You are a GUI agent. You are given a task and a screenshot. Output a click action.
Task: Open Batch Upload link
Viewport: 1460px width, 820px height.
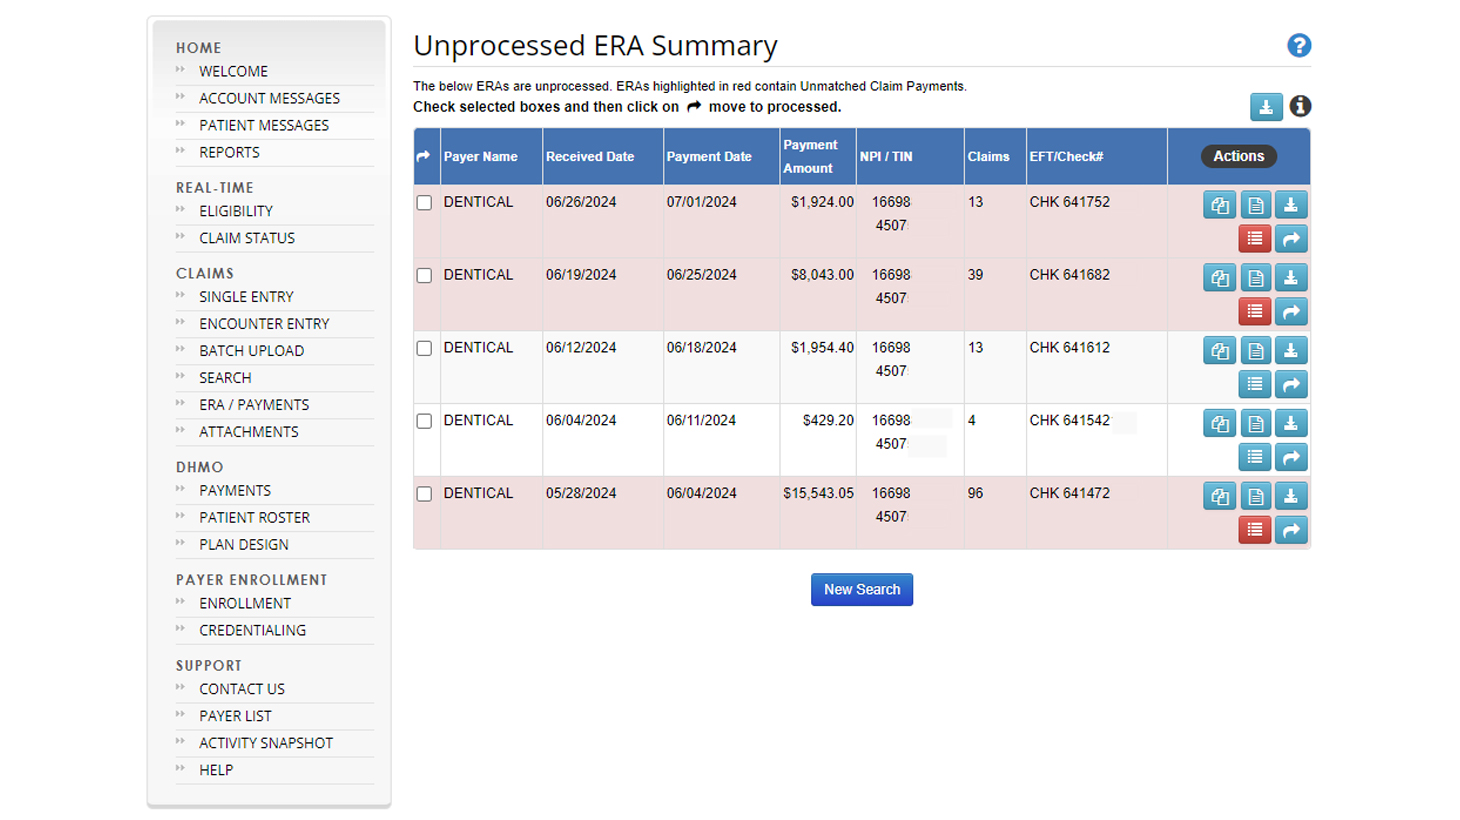pyautogui.click(x=251, y=351)
